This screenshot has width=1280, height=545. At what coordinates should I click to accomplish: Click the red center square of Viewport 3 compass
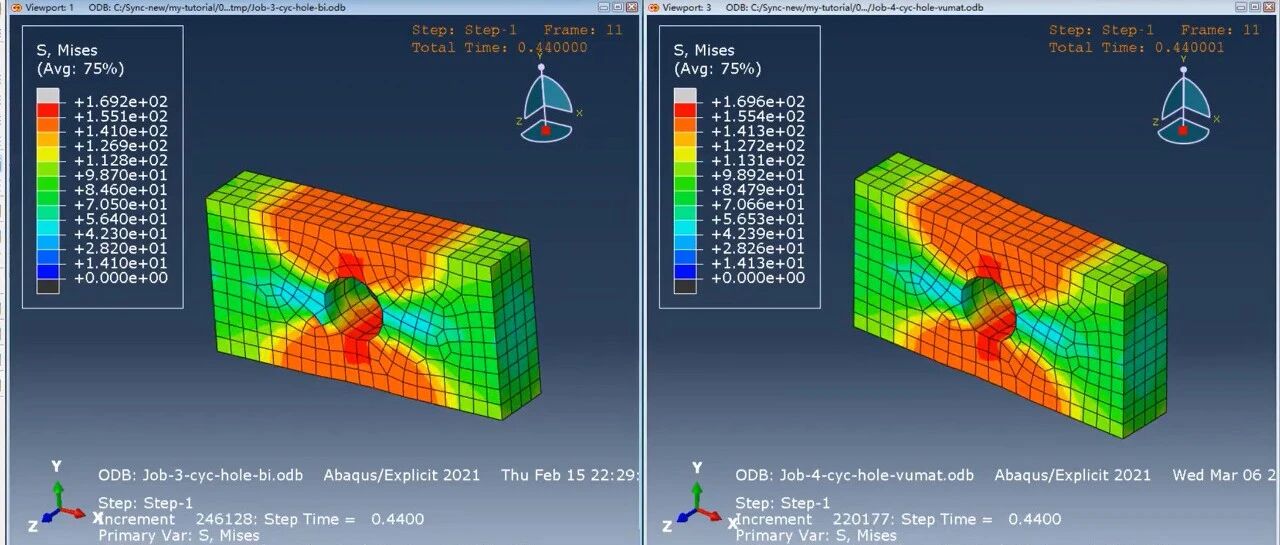(1182, 130)
